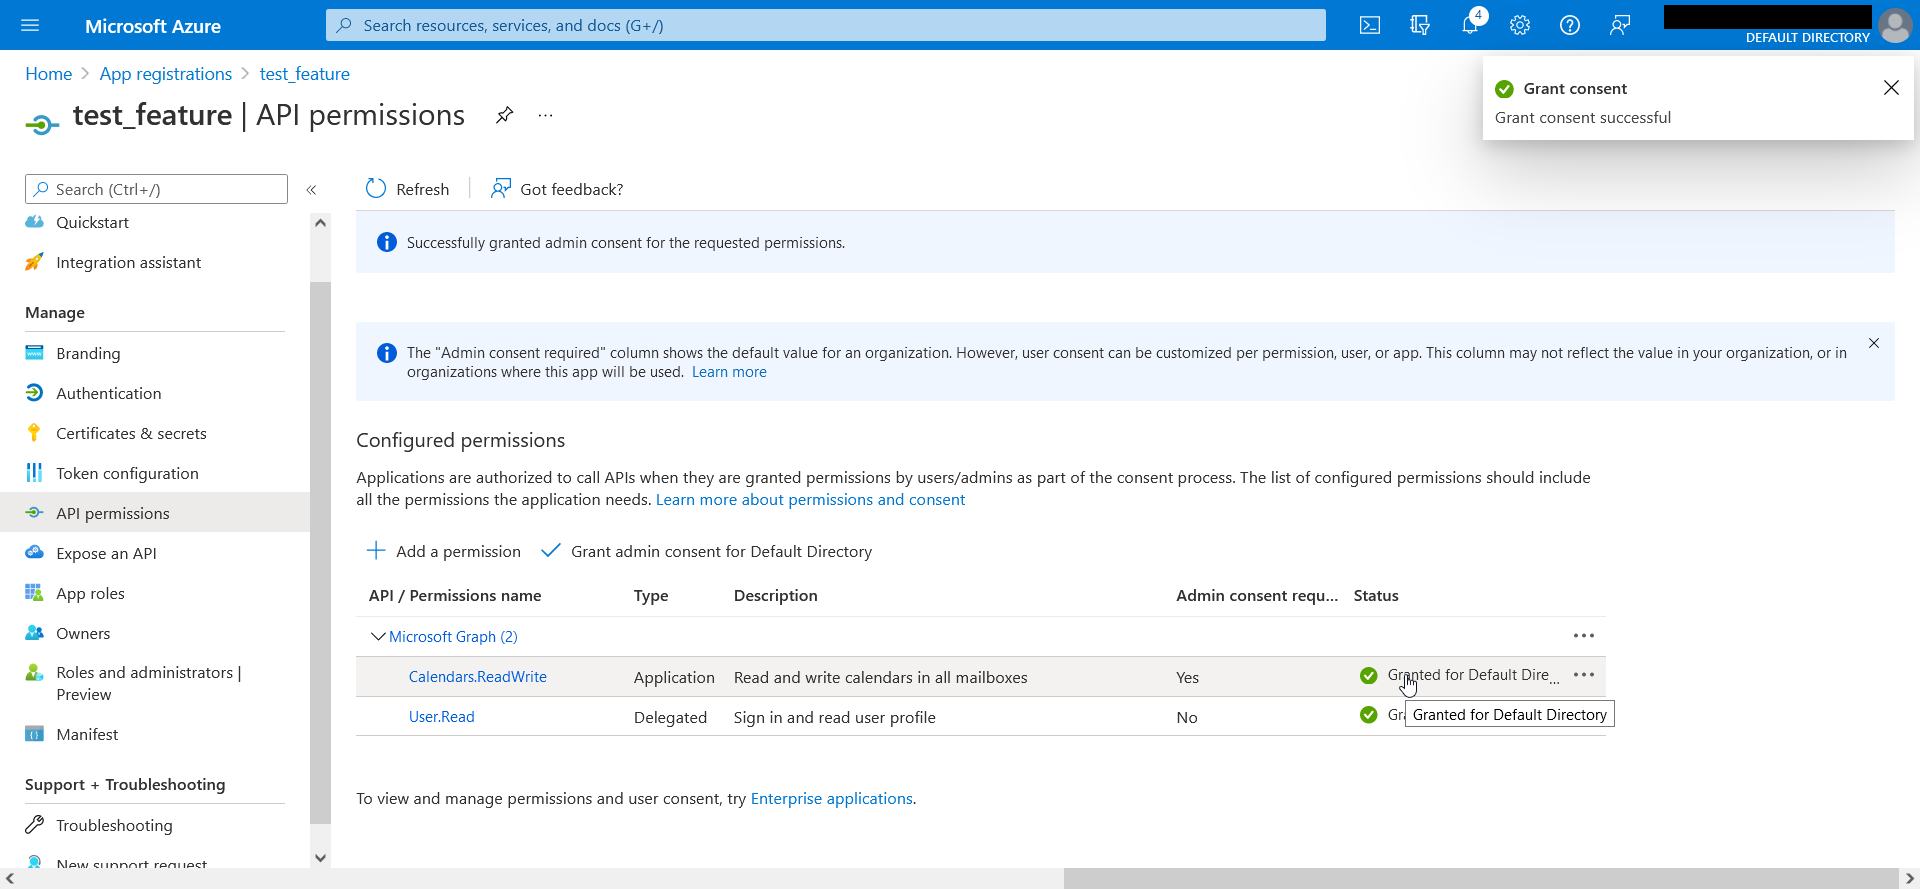Screen dimensions: 1920x889
Task: Select API permissions in the sidebar
Action: tap(155, 513)
